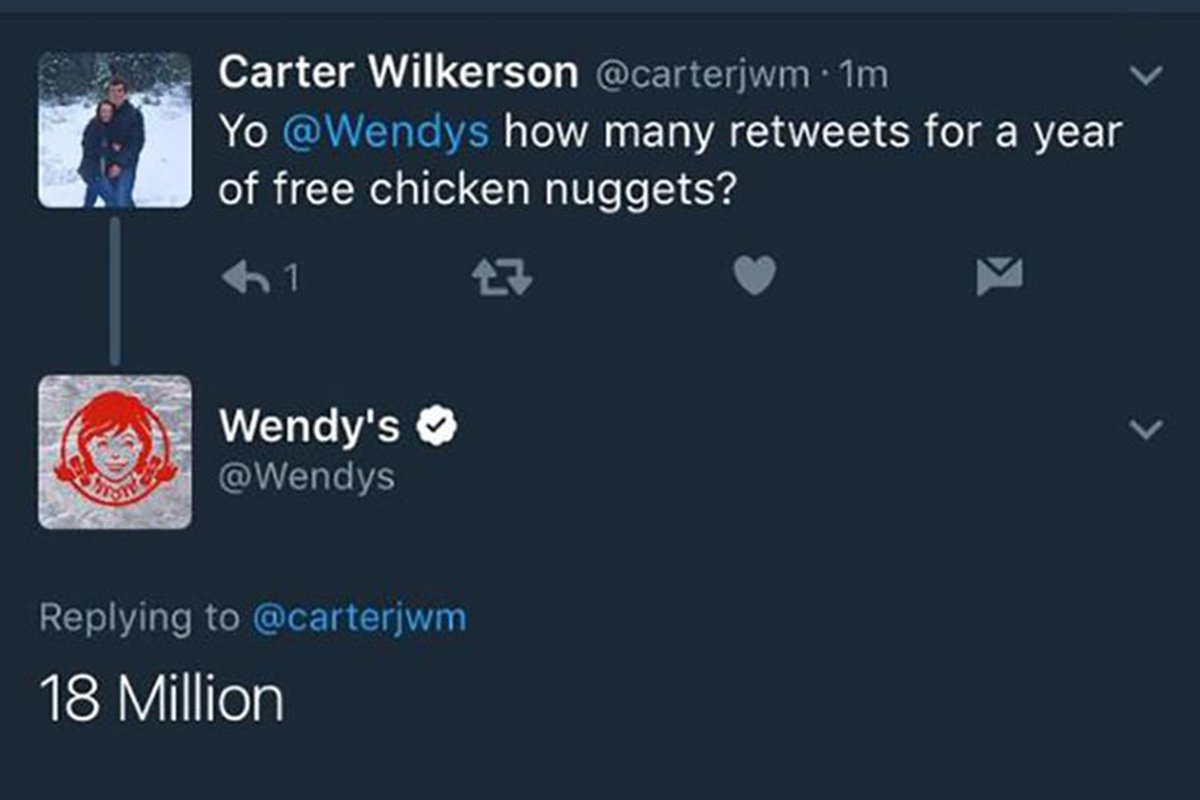Click the gray @Wendys handle under Wendy's name

pyautogui.click(x=307, y=477)
